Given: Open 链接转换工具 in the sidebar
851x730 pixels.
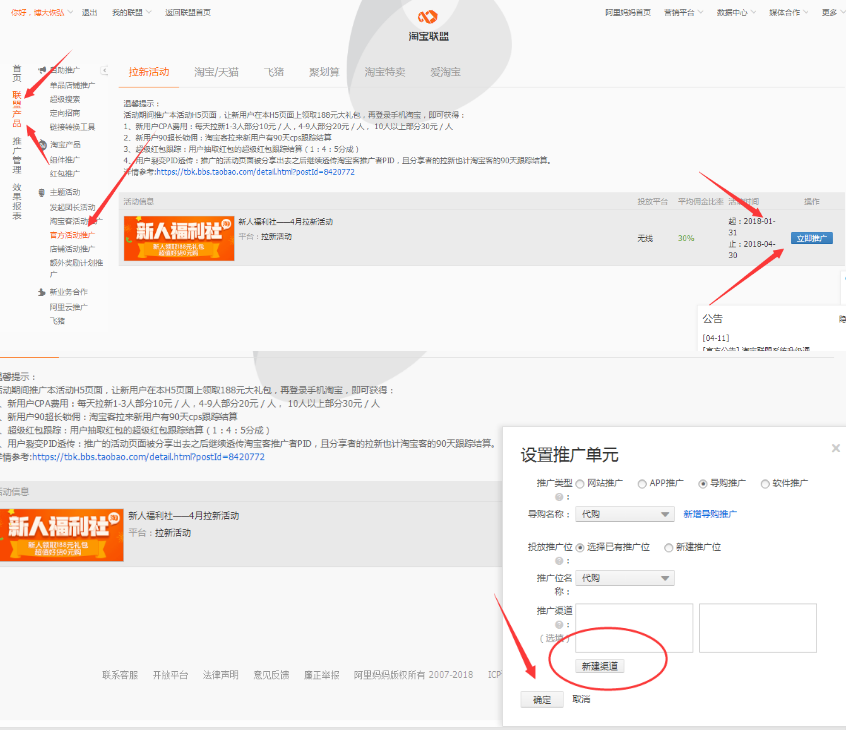Looking at the screenshot, I should tap(72, 127).
